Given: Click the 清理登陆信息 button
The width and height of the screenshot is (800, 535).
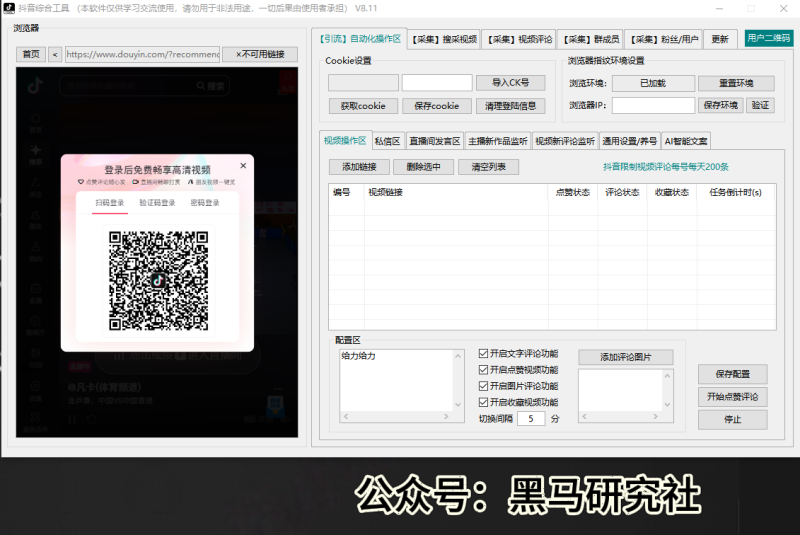Looking at the screenshot, I should 511,106.
